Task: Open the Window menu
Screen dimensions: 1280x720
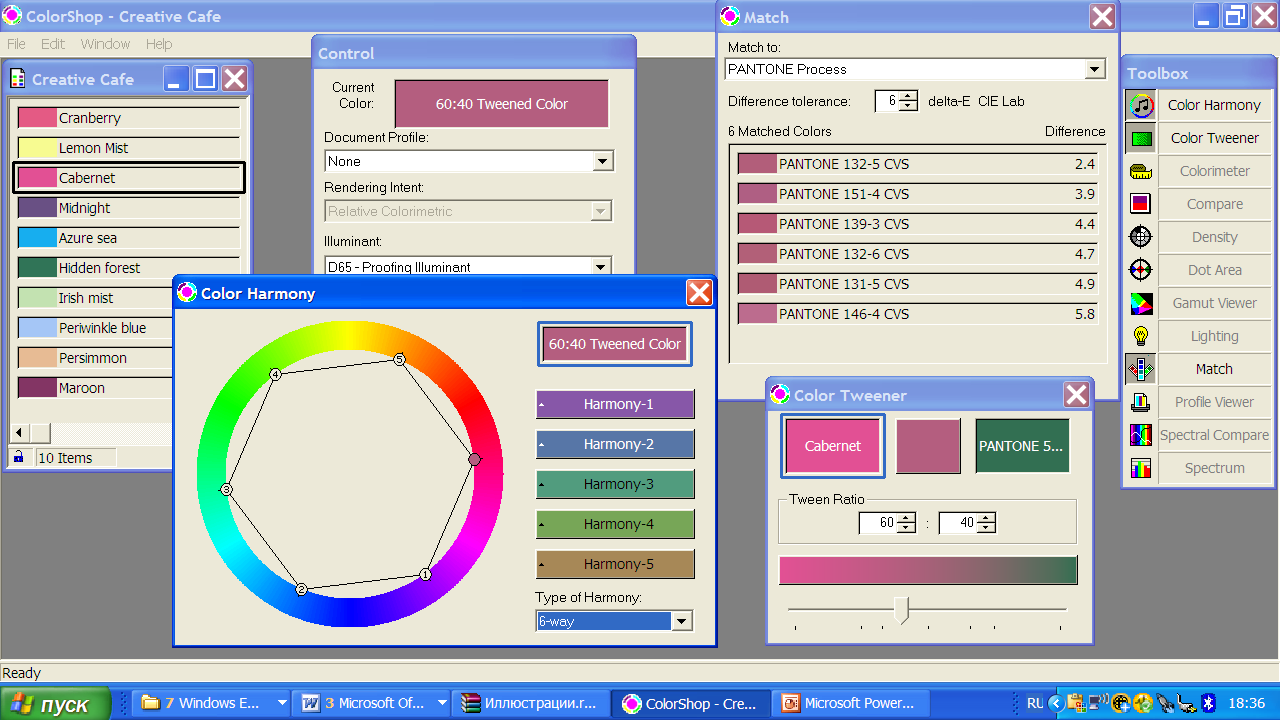Action: coord(106,44)
